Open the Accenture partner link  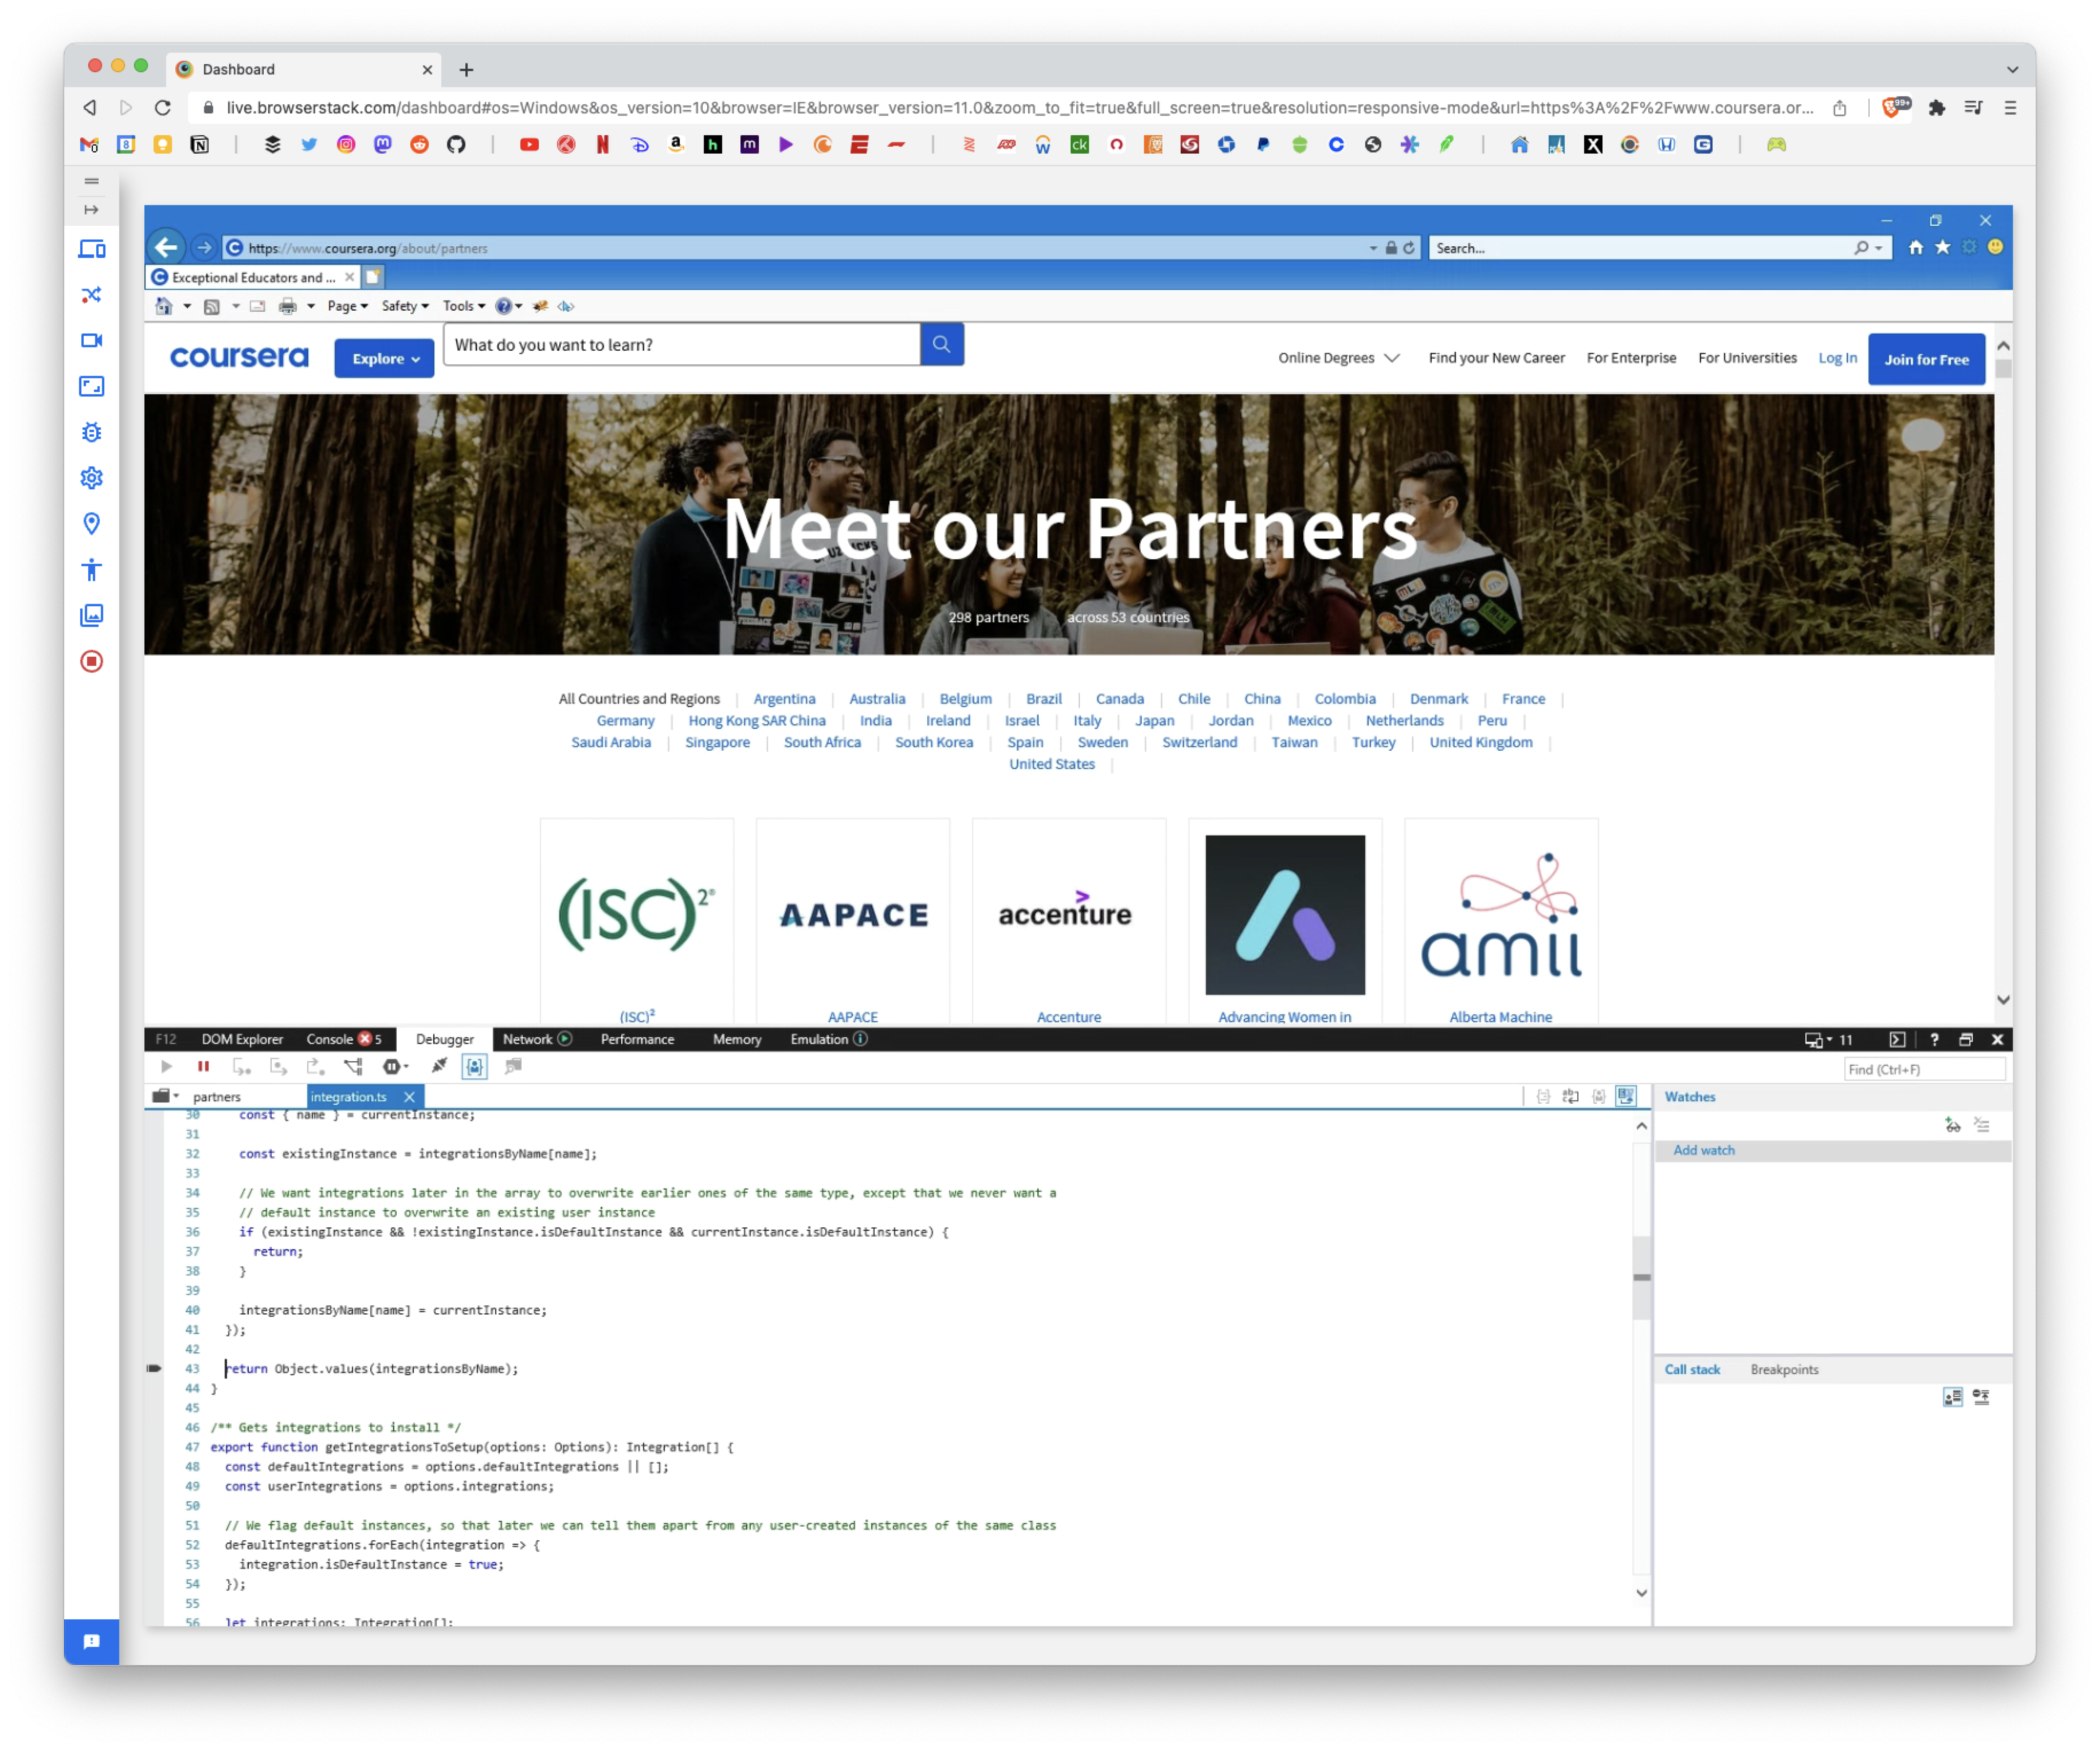click(x=1068, y=1017)
